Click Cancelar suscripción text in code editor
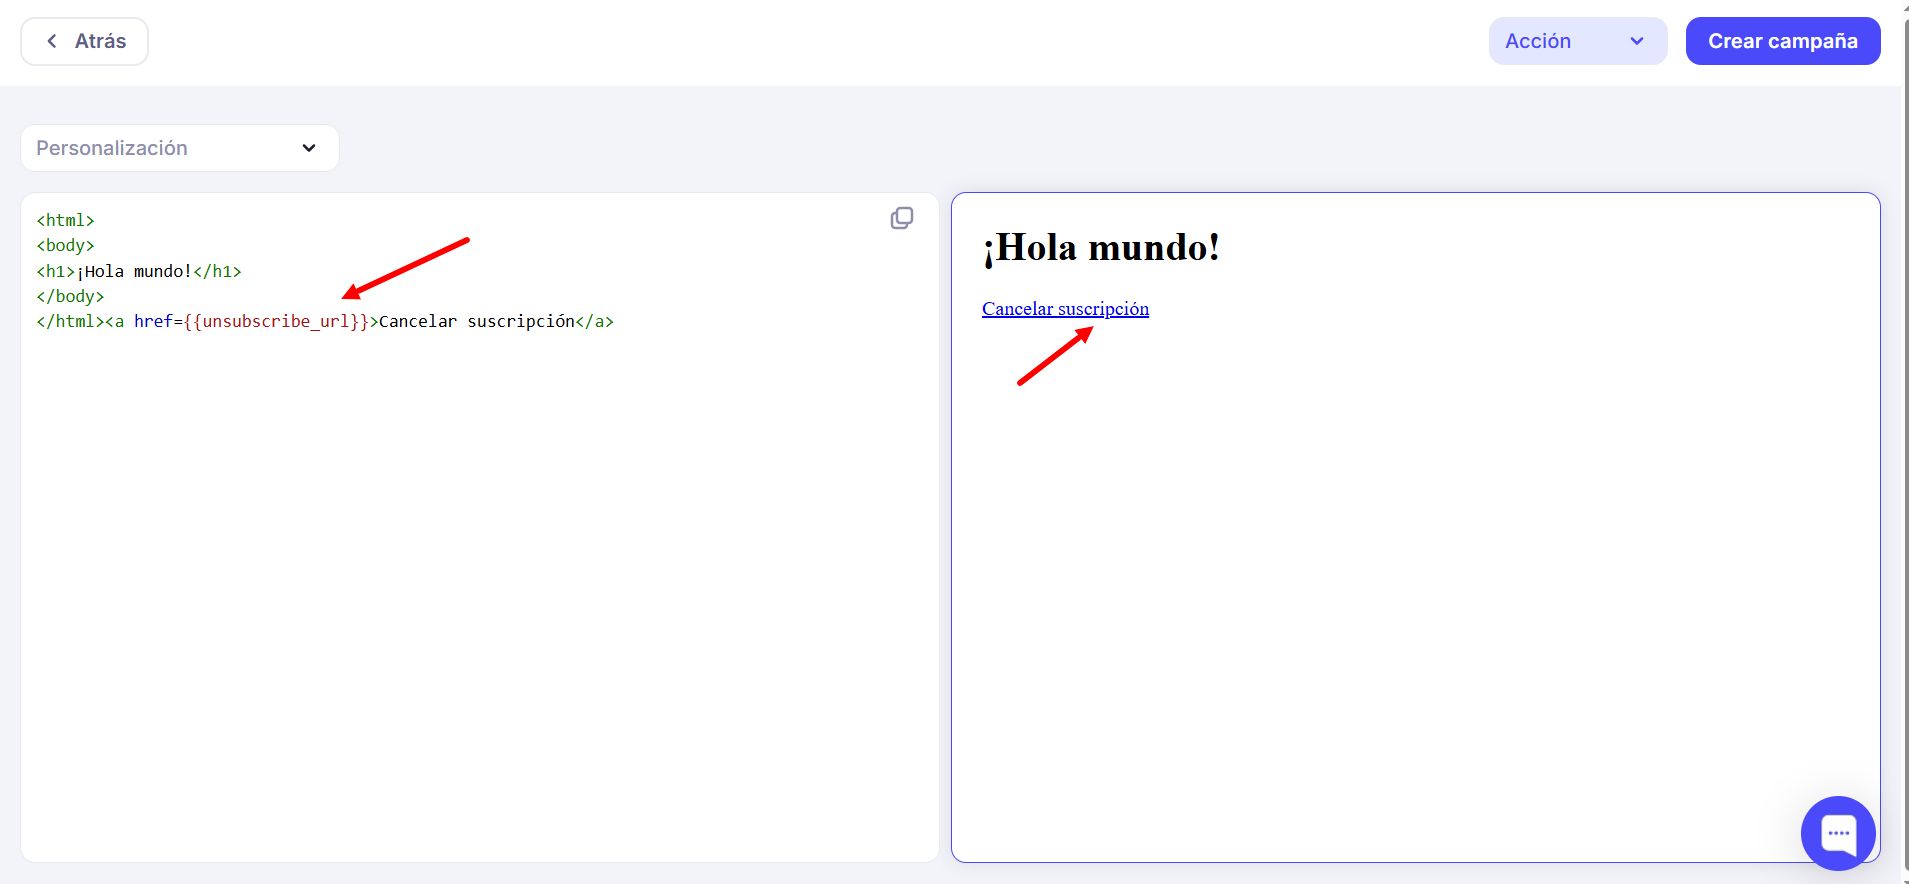This screenshot has width=1909, height=884. tap(476, 321)
